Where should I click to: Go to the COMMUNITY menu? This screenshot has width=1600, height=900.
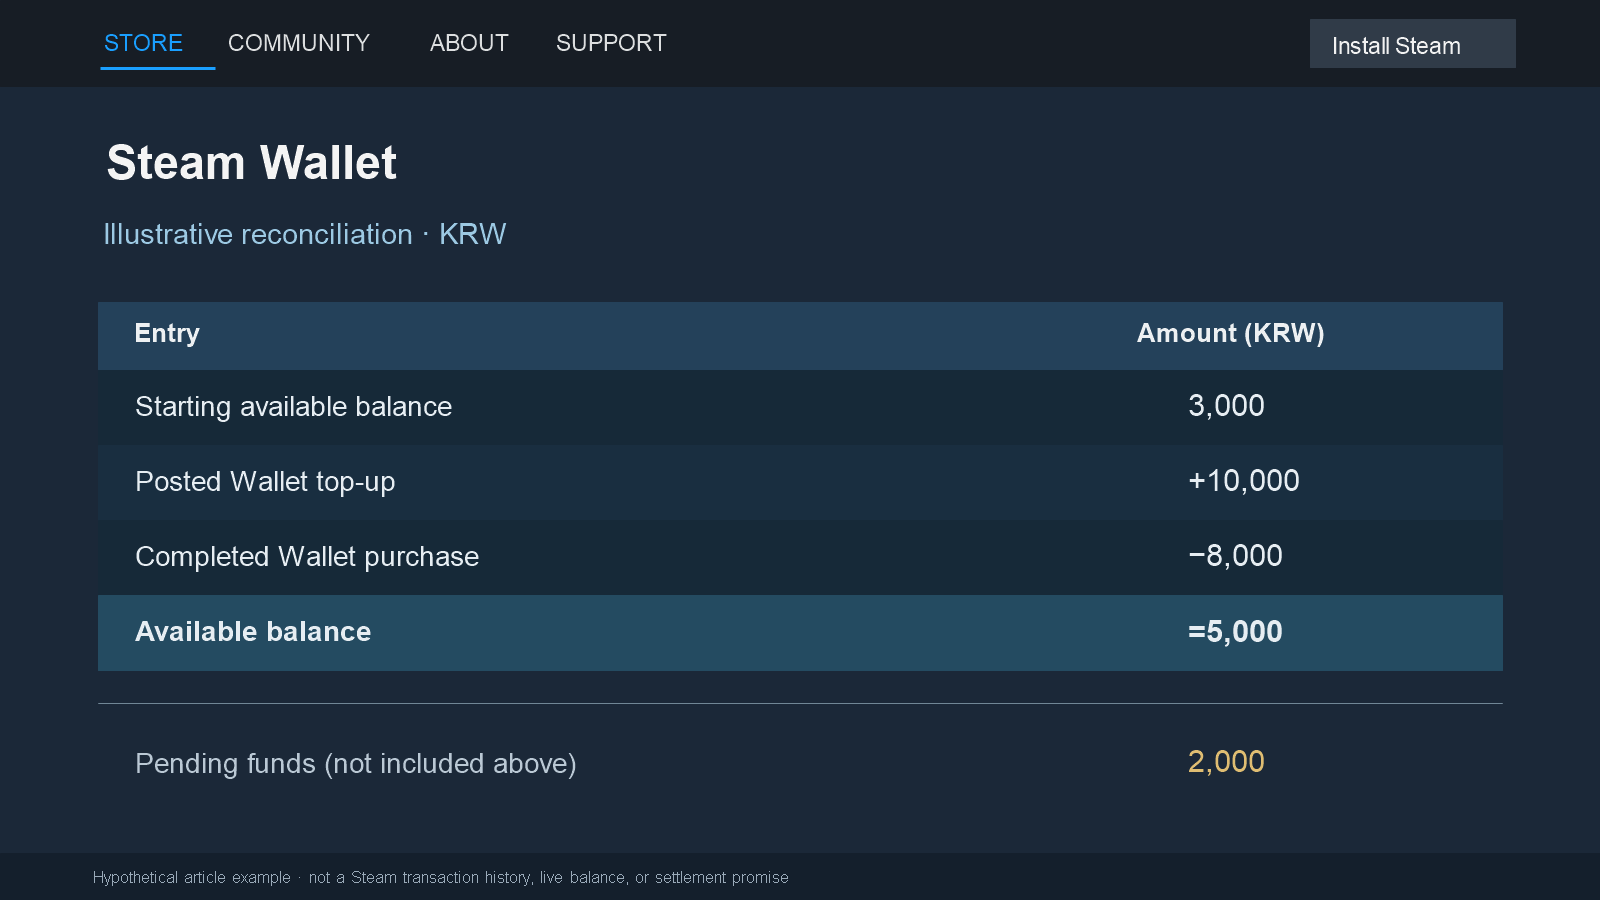[299, 43]
